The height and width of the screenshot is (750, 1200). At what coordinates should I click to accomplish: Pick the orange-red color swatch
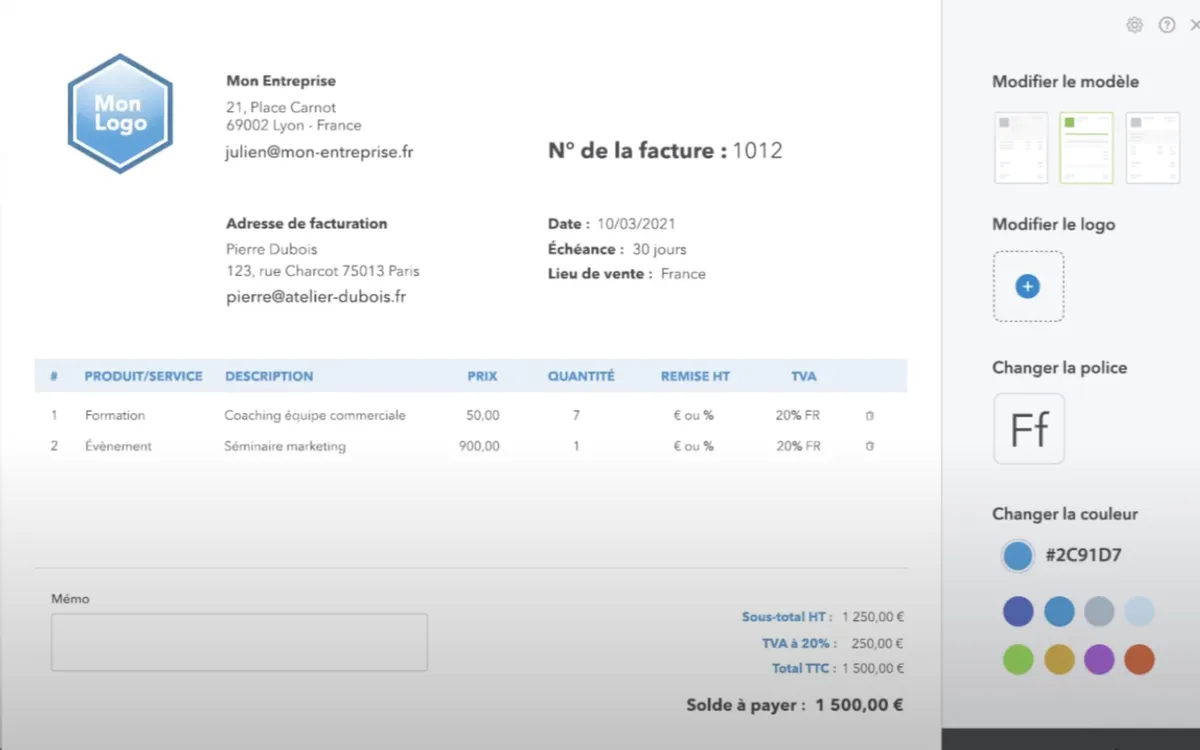[1139, 659]
